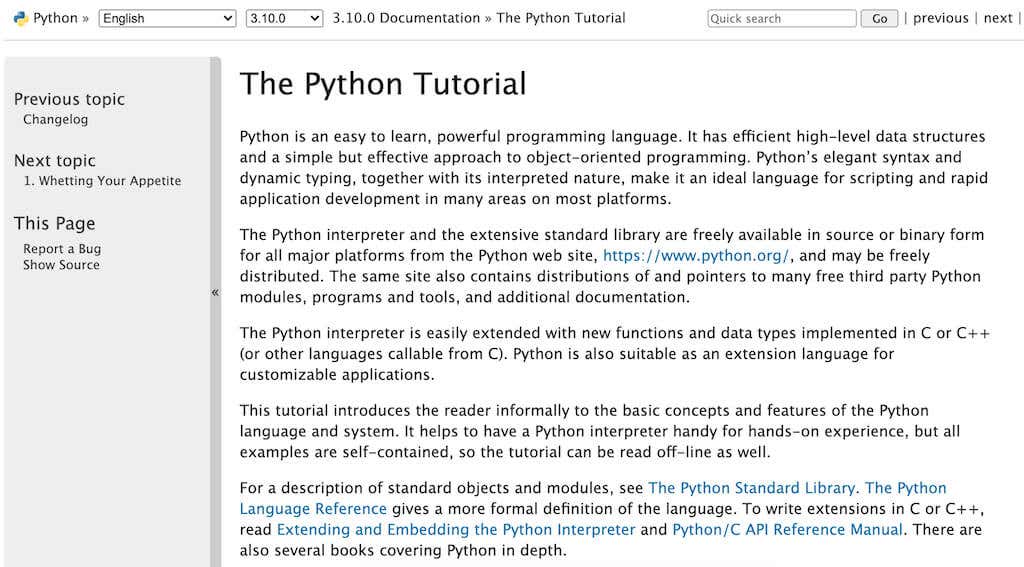Click the Quick search input field
Screen dimensions: 1024x567
(781, 18)
